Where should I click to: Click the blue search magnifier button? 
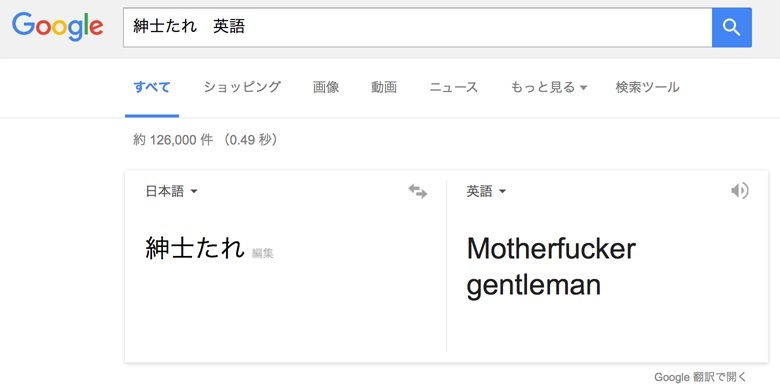click(732, 27)
